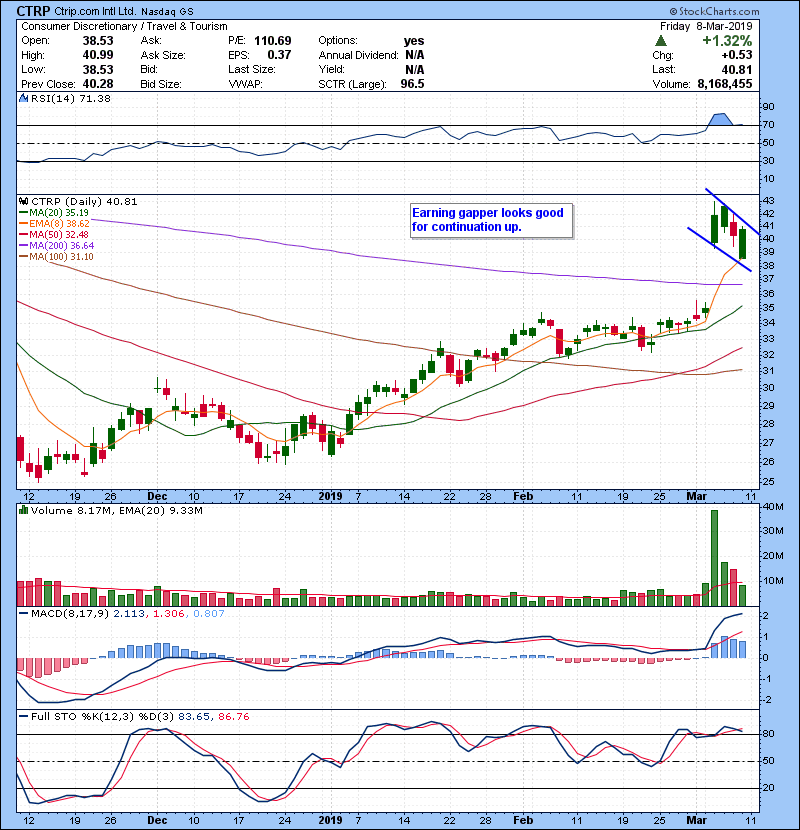Image resolution: width=800 pixels, height=830 pixels.
Task: Click the 43 price level on right axis
Action: pos(768,201)
